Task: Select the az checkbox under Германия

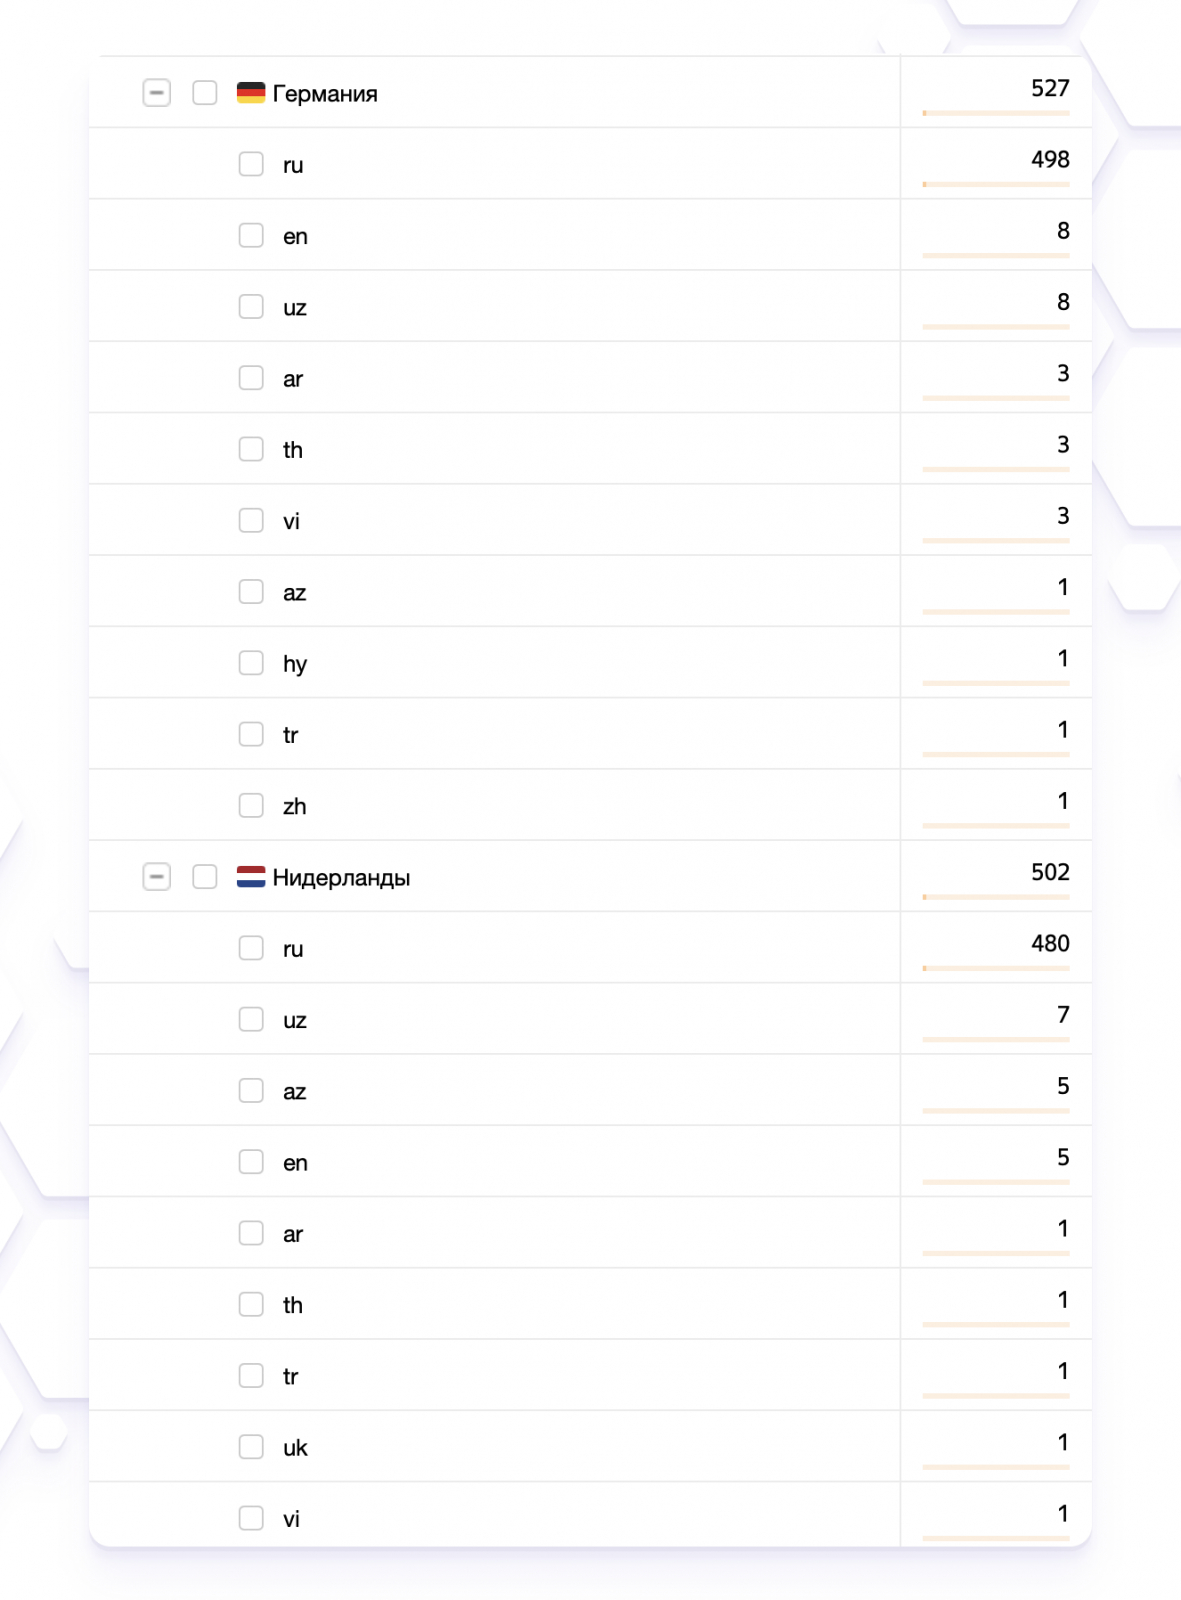Action: pos(251,592)
